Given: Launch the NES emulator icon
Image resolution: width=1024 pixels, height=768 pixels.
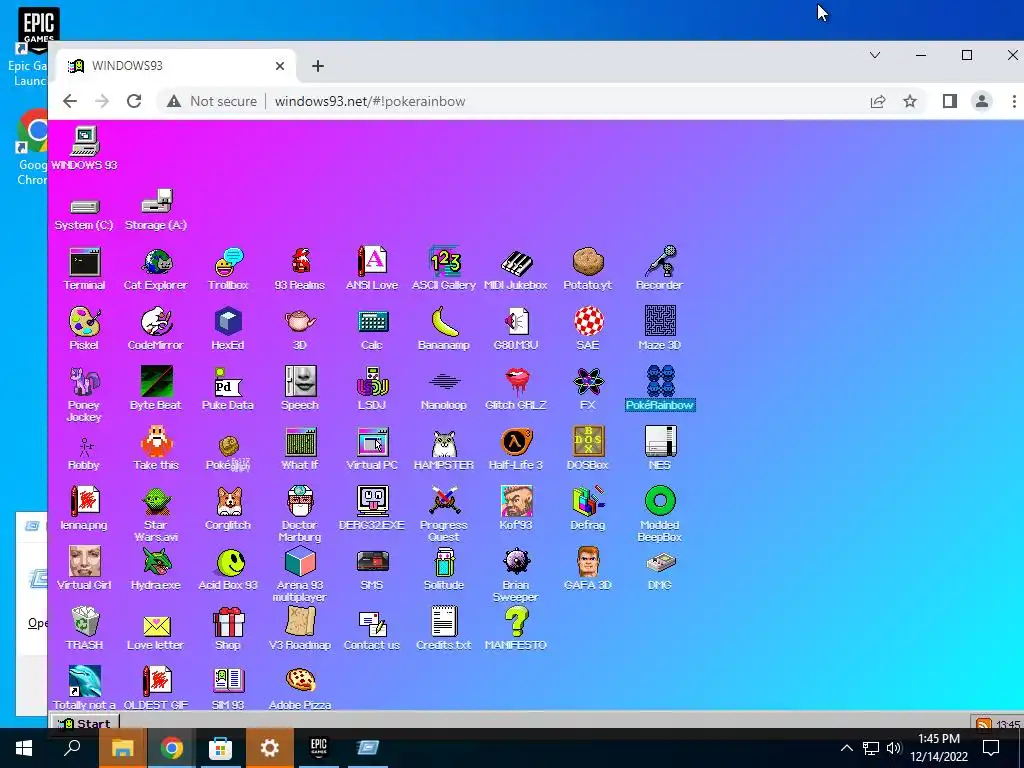Looking at the screenshot, I should point(660,442).
